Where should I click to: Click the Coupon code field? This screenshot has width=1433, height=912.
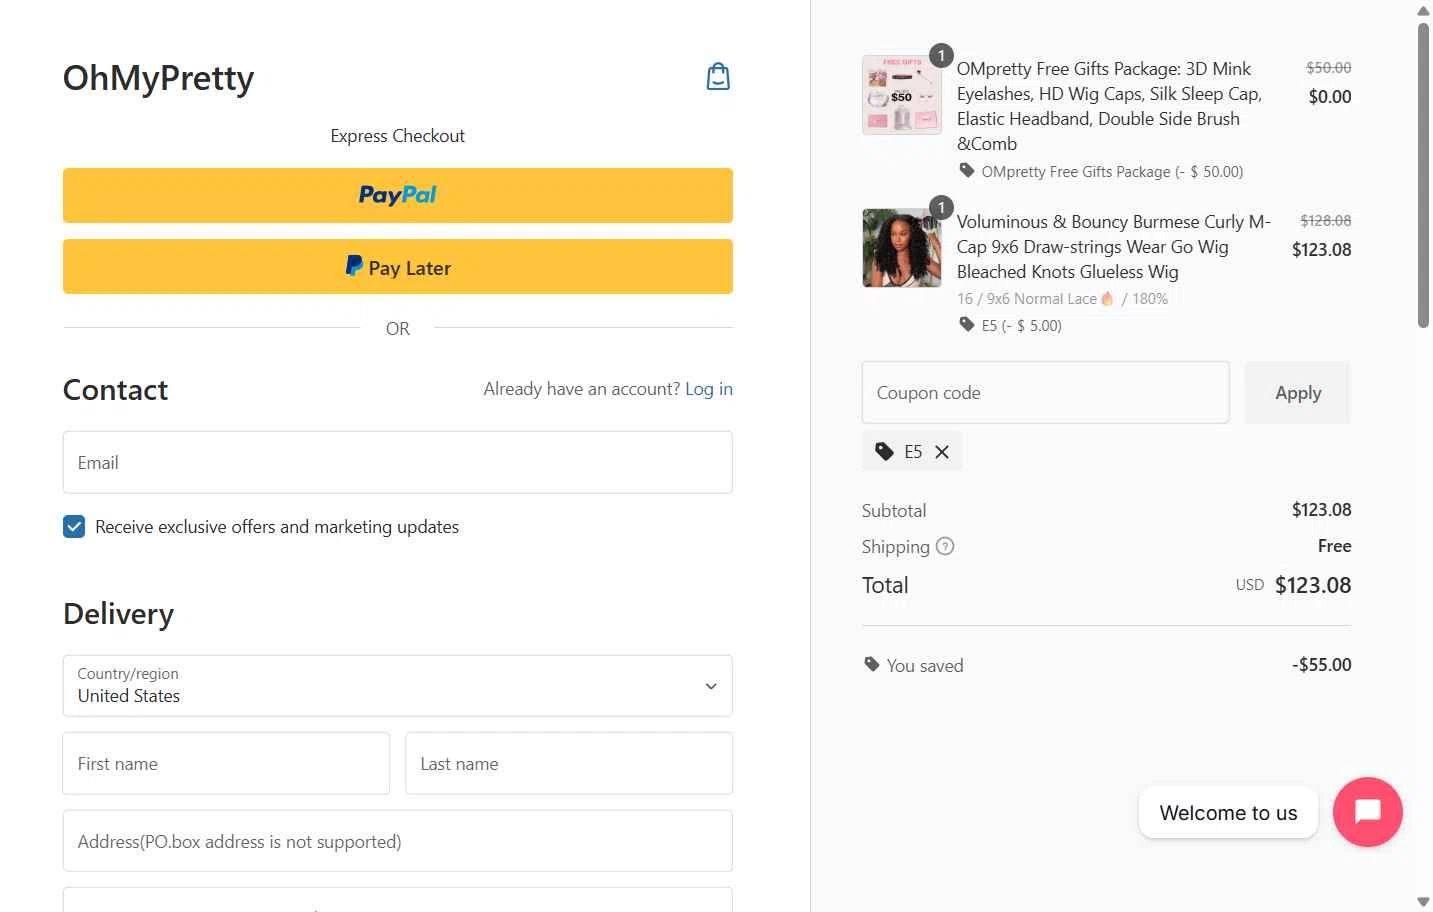(x=1046, y=393)
